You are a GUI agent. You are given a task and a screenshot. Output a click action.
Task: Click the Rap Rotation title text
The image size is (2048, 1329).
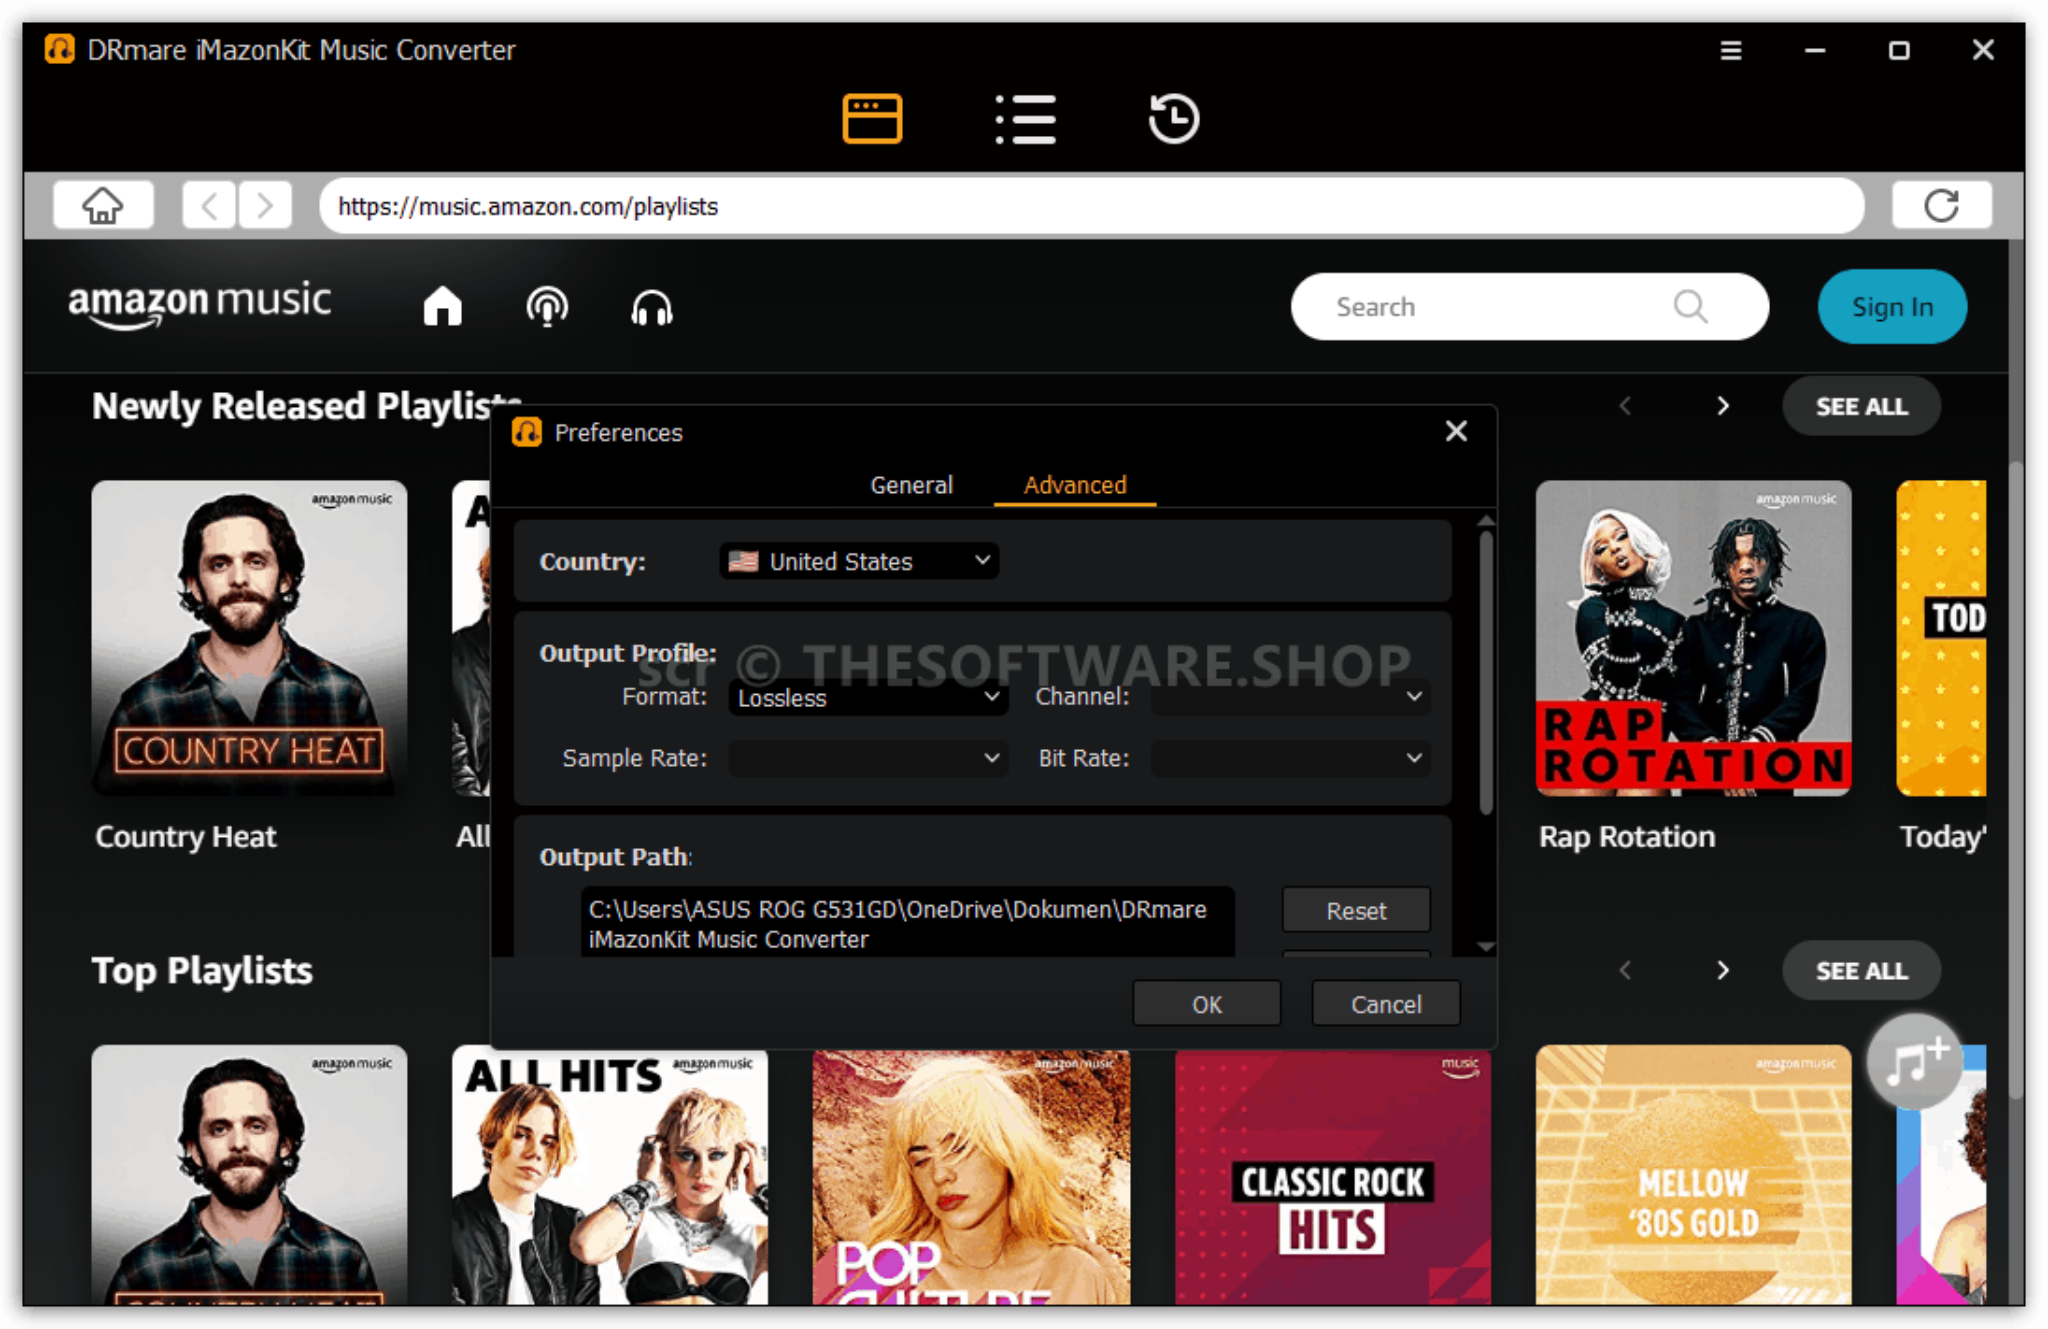tap(1626, 836)
